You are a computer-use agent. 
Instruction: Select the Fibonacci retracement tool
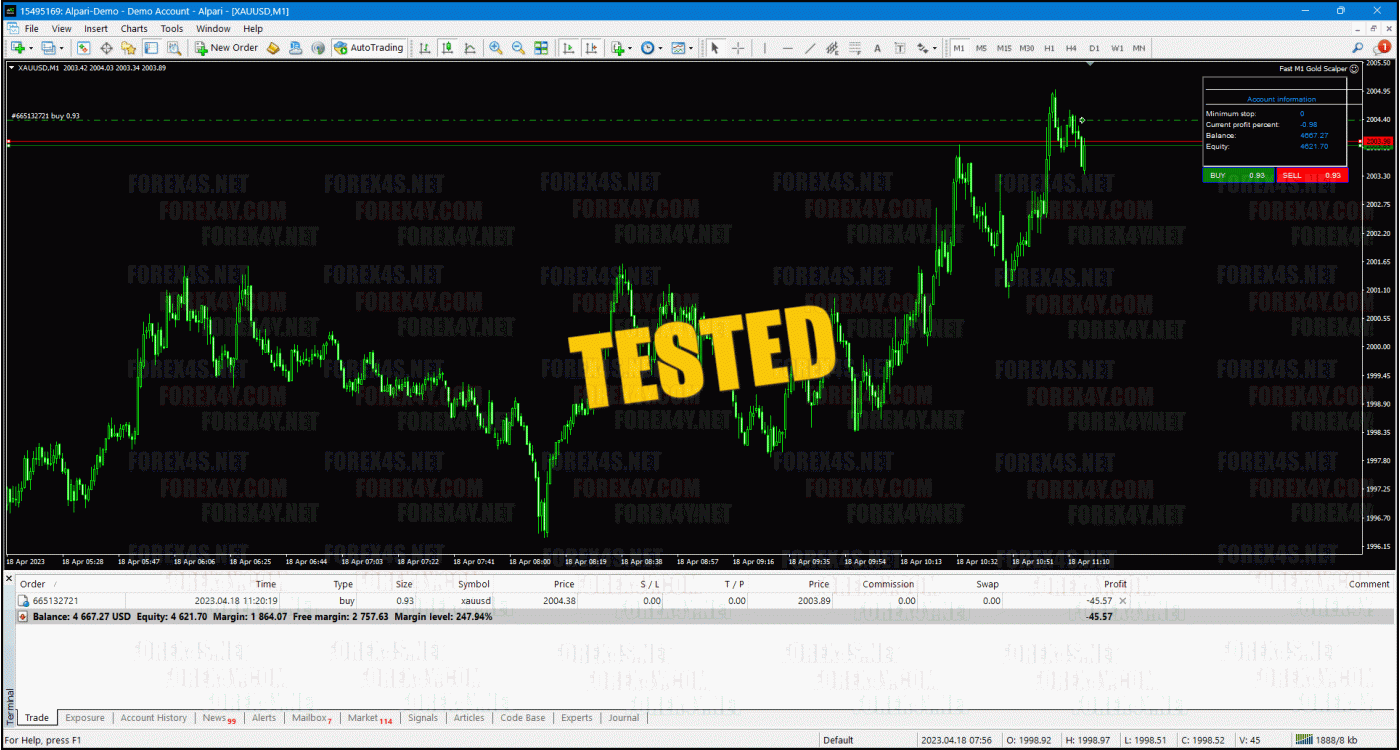pos(854,48)
